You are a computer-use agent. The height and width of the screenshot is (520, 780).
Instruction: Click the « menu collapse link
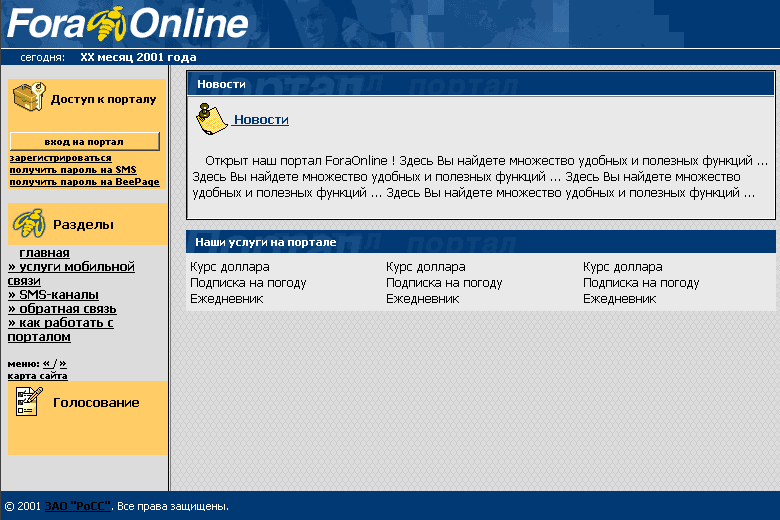[46, 363]
